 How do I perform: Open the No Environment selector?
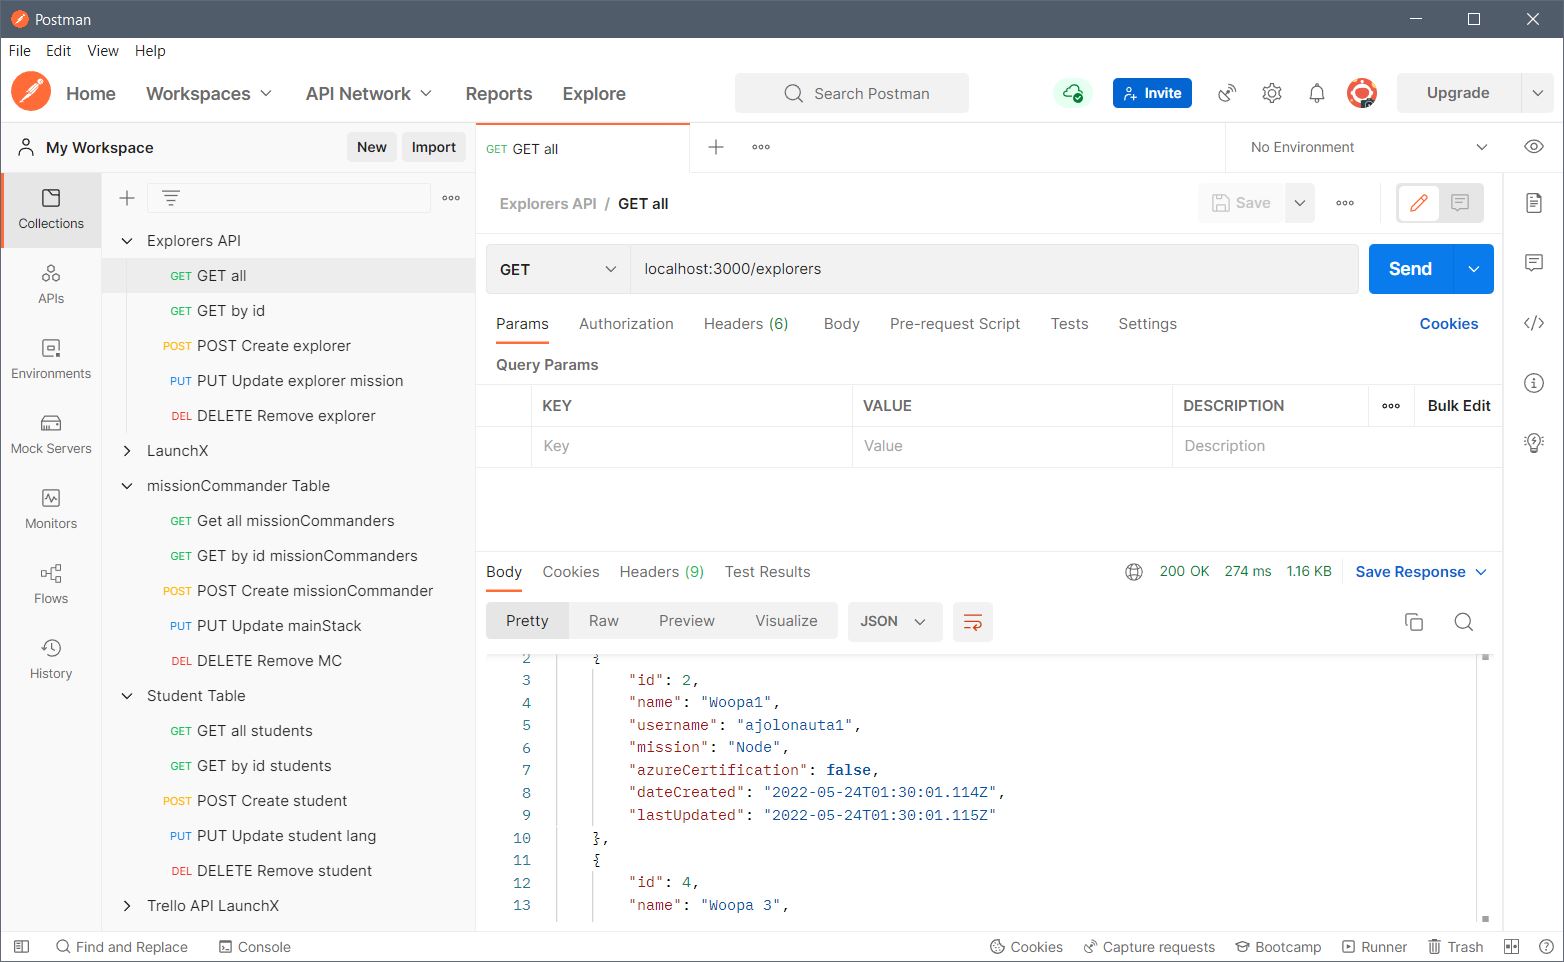[x=1369, y=147]
